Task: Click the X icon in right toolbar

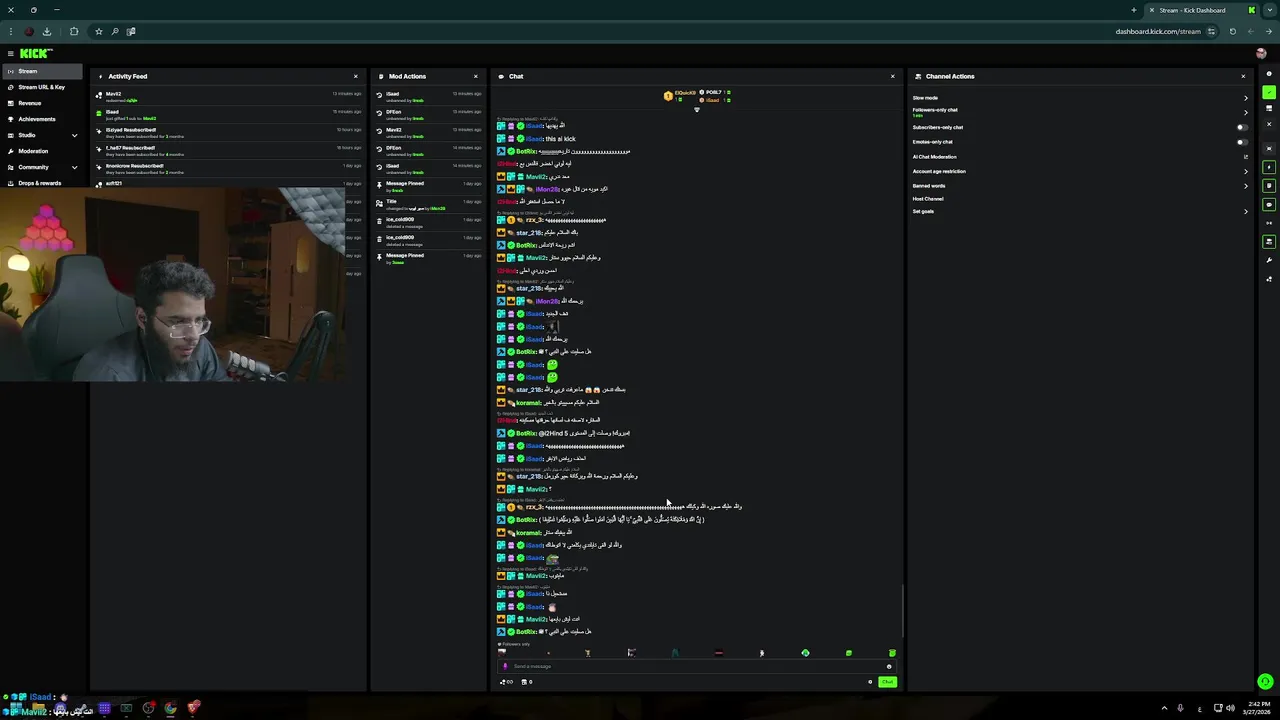Action: tap(1269, 124)
